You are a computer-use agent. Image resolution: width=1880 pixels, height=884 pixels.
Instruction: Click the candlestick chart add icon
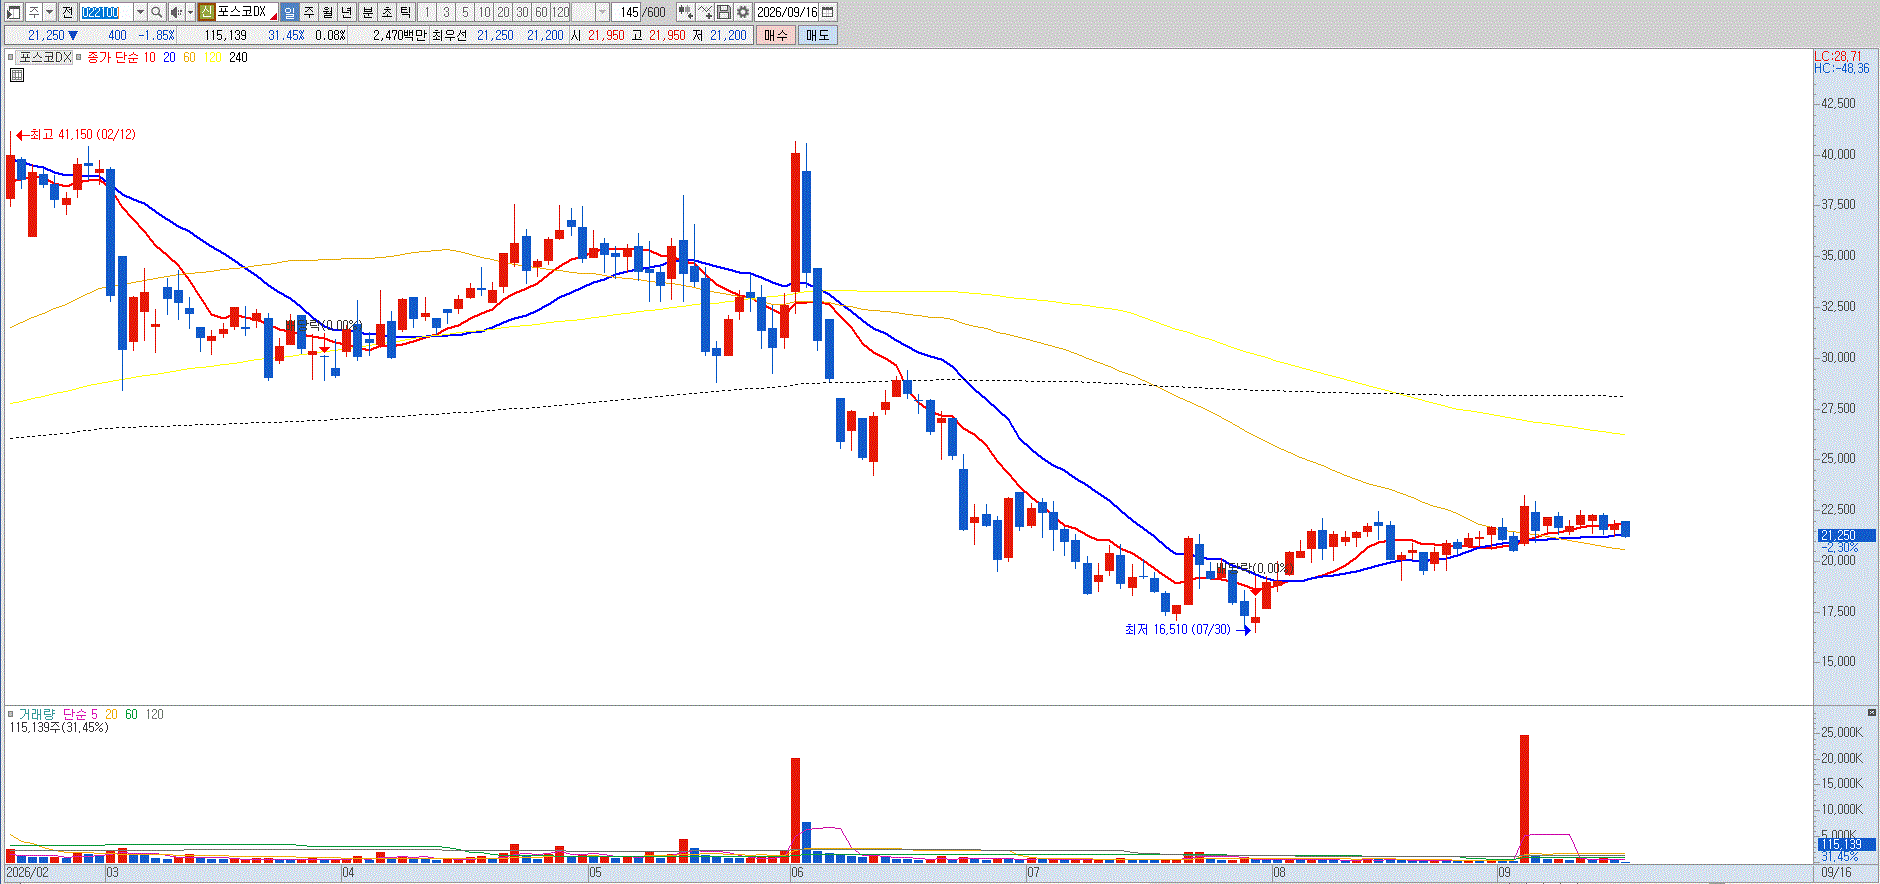[x=686, y=12]
